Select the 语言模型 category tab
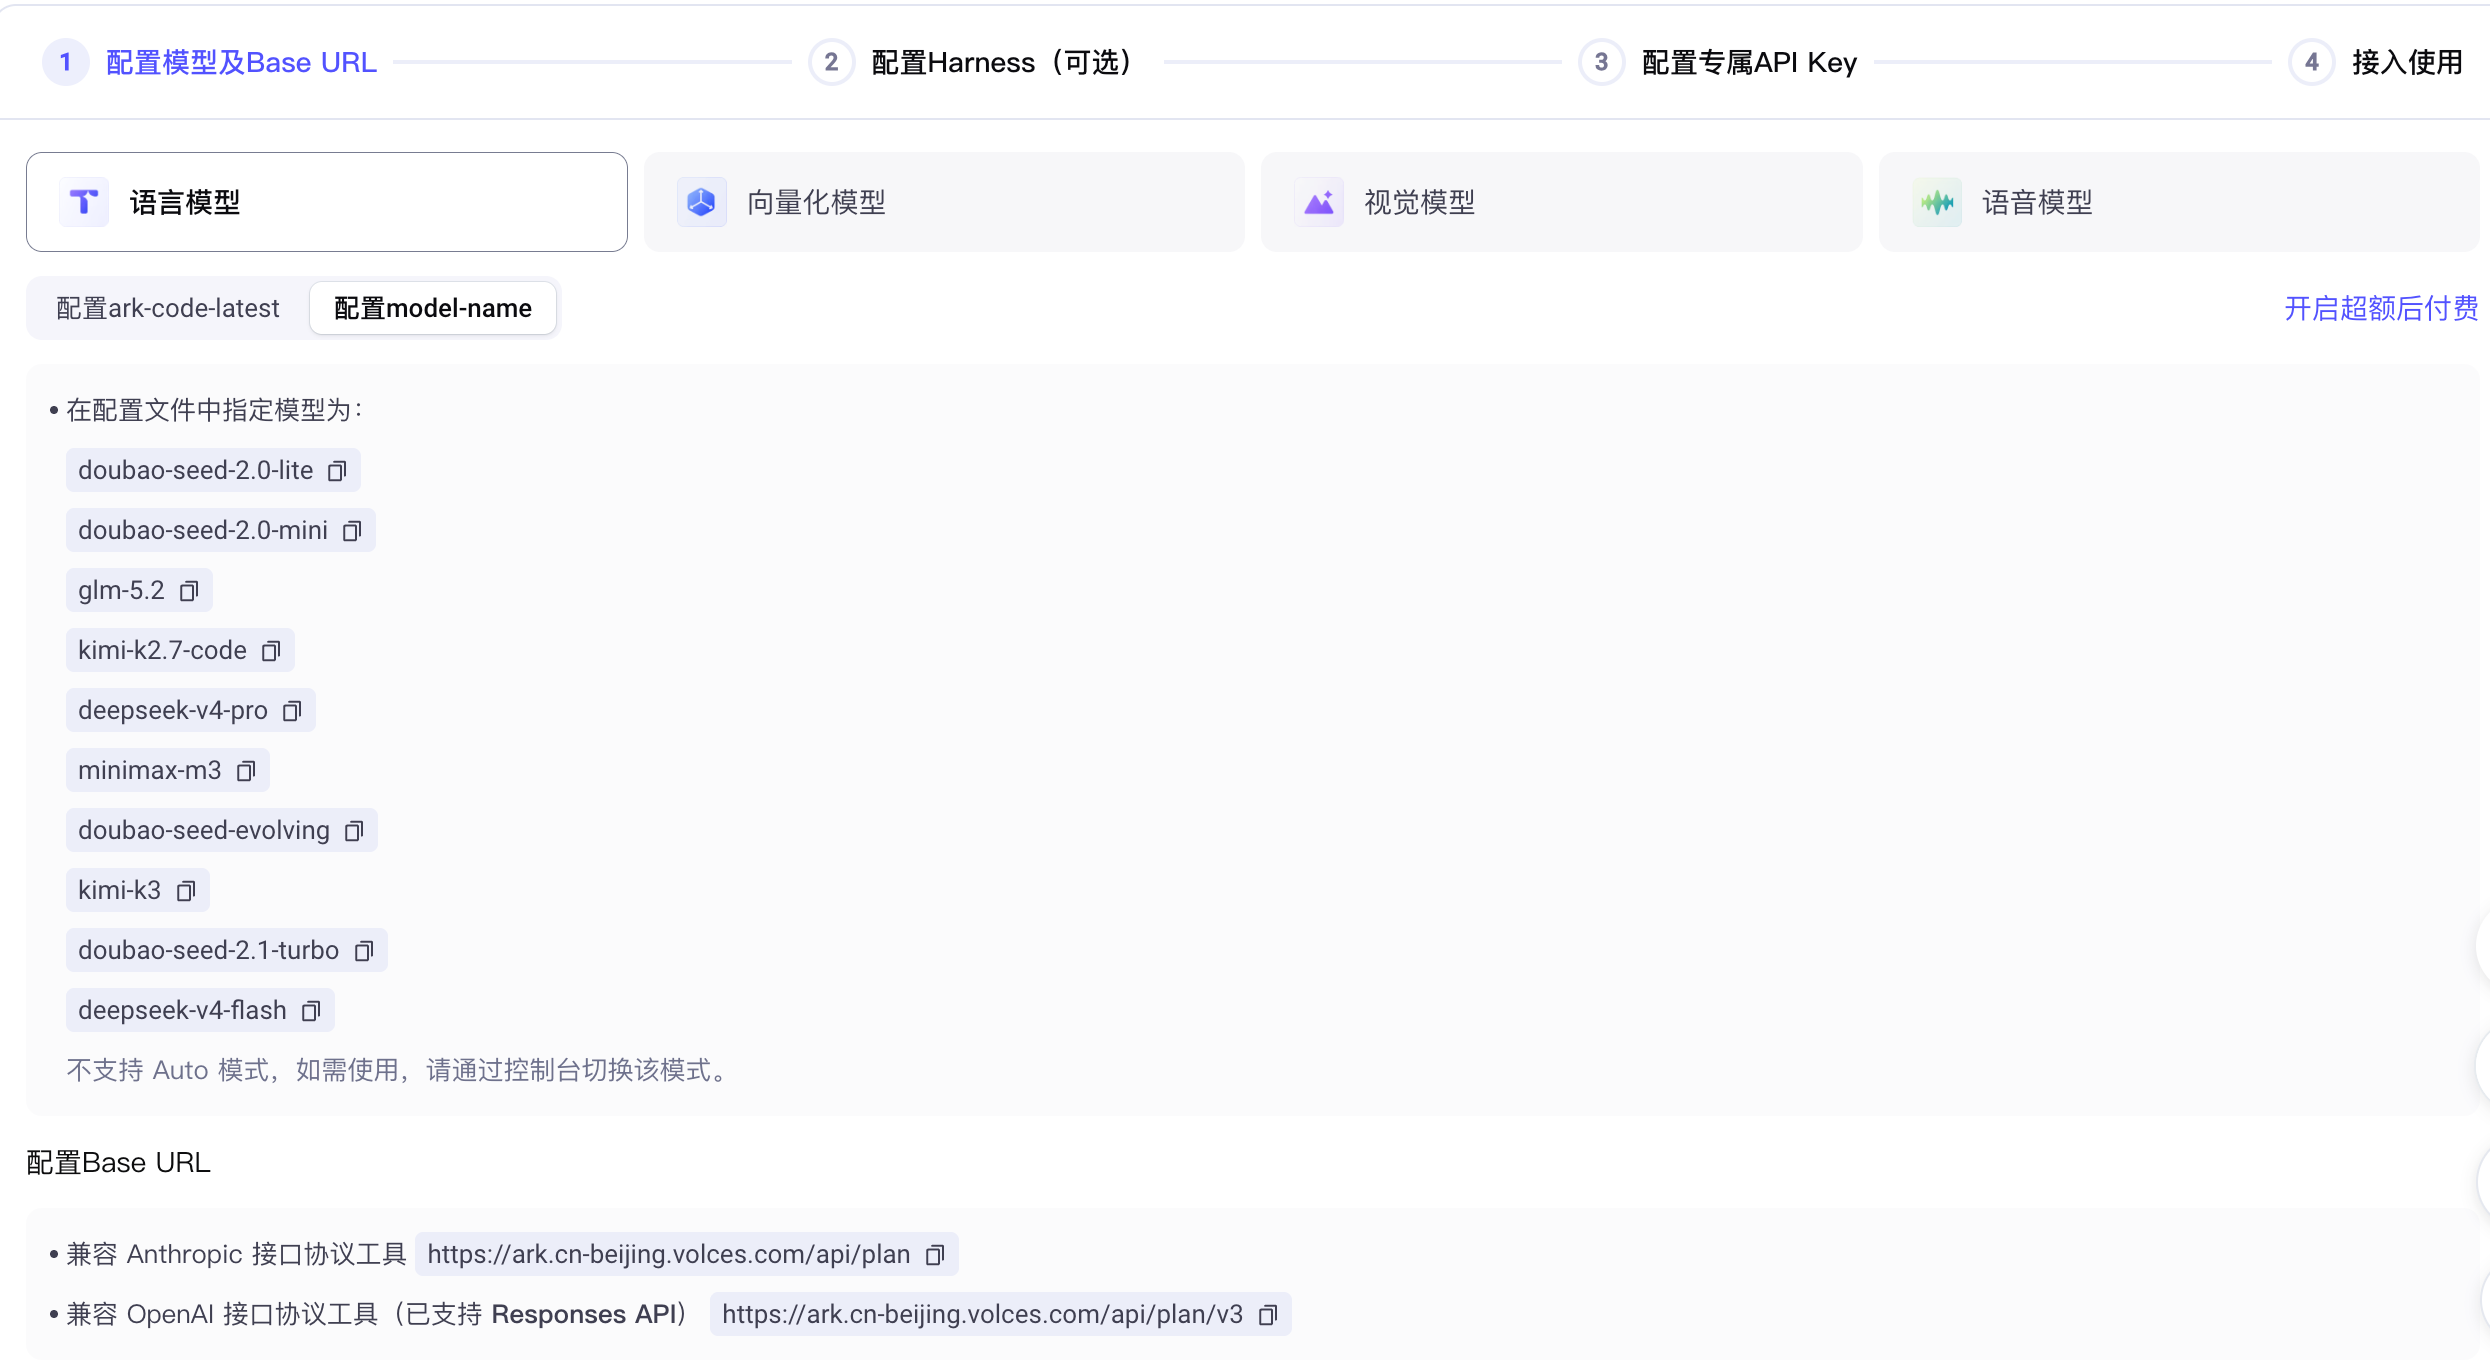Viewport: 2490px width, 1370px height. coord(327,202)
